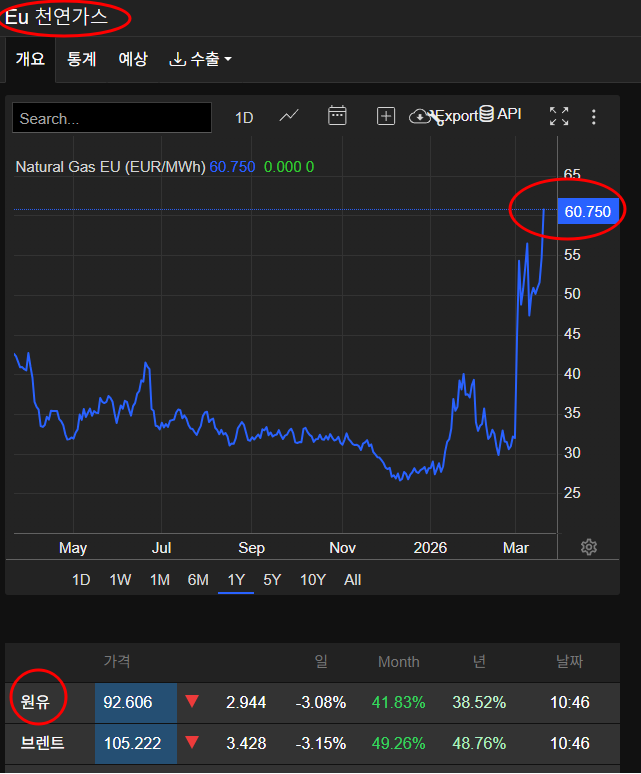
Task: Click the 60.750 price marker on axis
Action: pyautogui.click(x=587, y=211)
